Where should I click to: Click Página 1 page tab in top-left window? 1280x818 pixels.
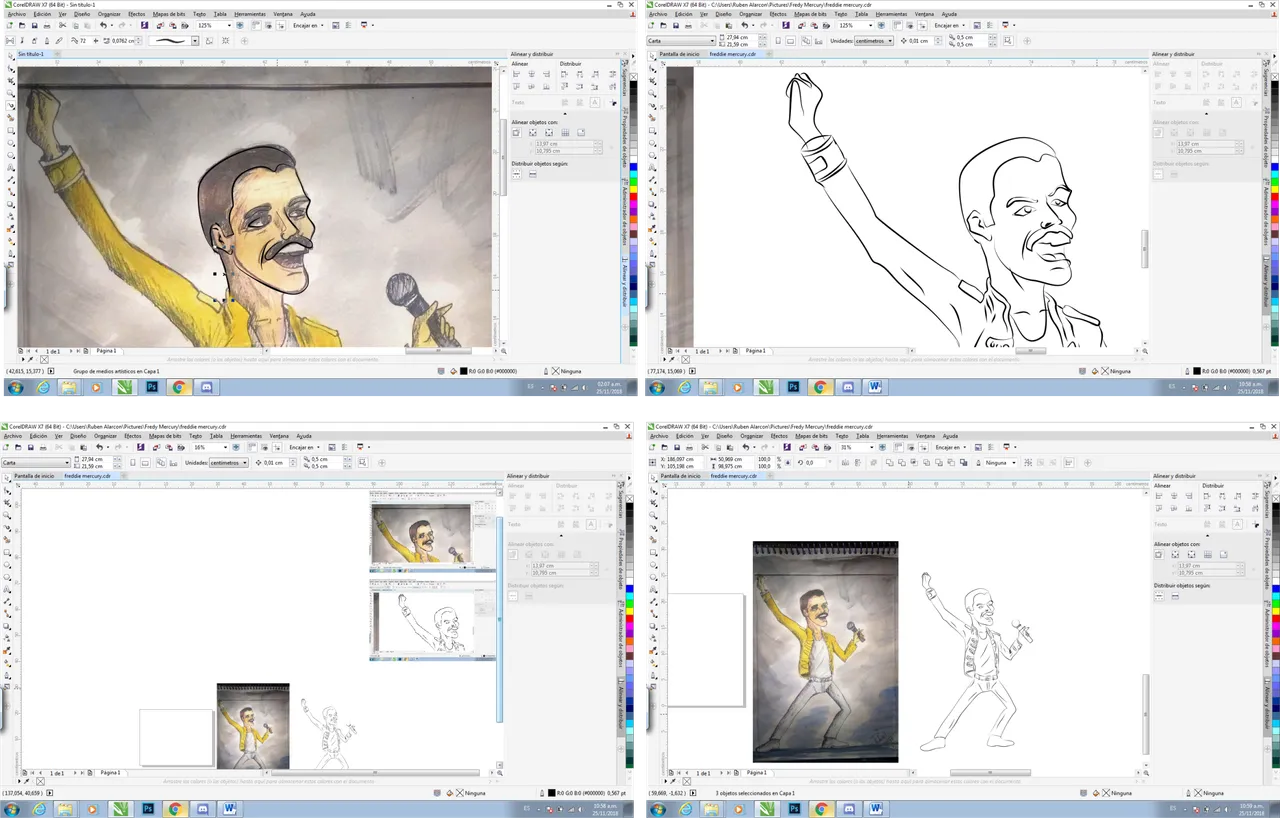point(106,351)
